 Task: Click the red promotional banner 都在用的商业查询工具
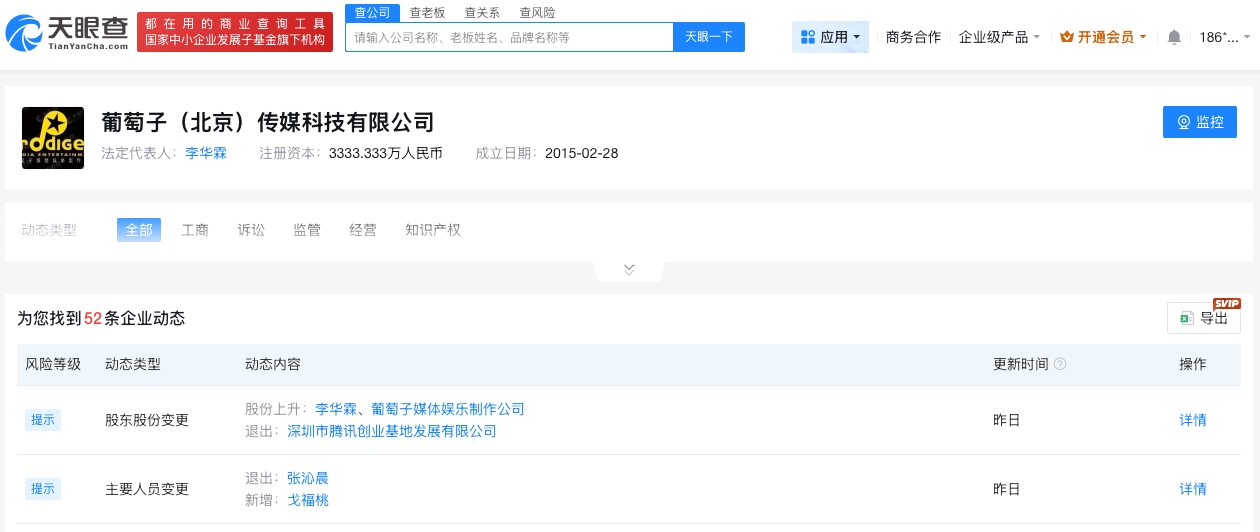pyautogui.click(x=235, y=32)
